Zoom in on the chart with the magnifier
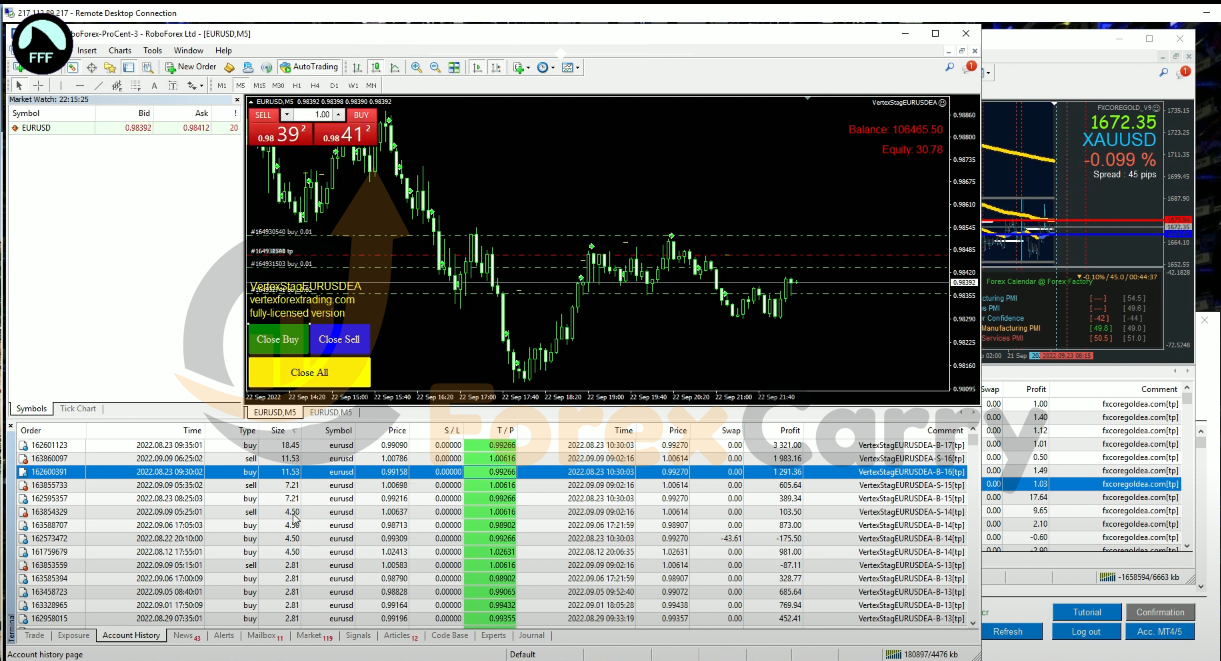 tap(416, 67)
